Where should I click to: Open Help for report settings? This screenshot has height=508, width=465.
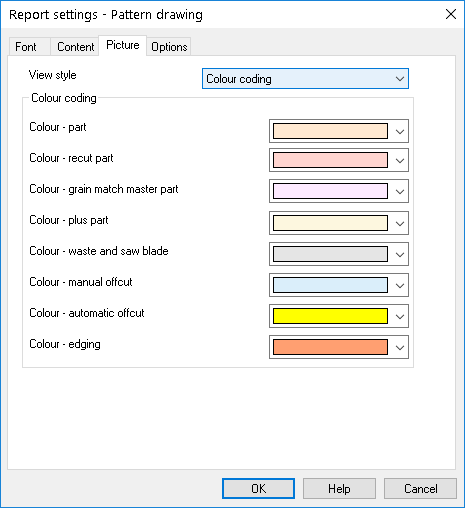tap(339, 489)
